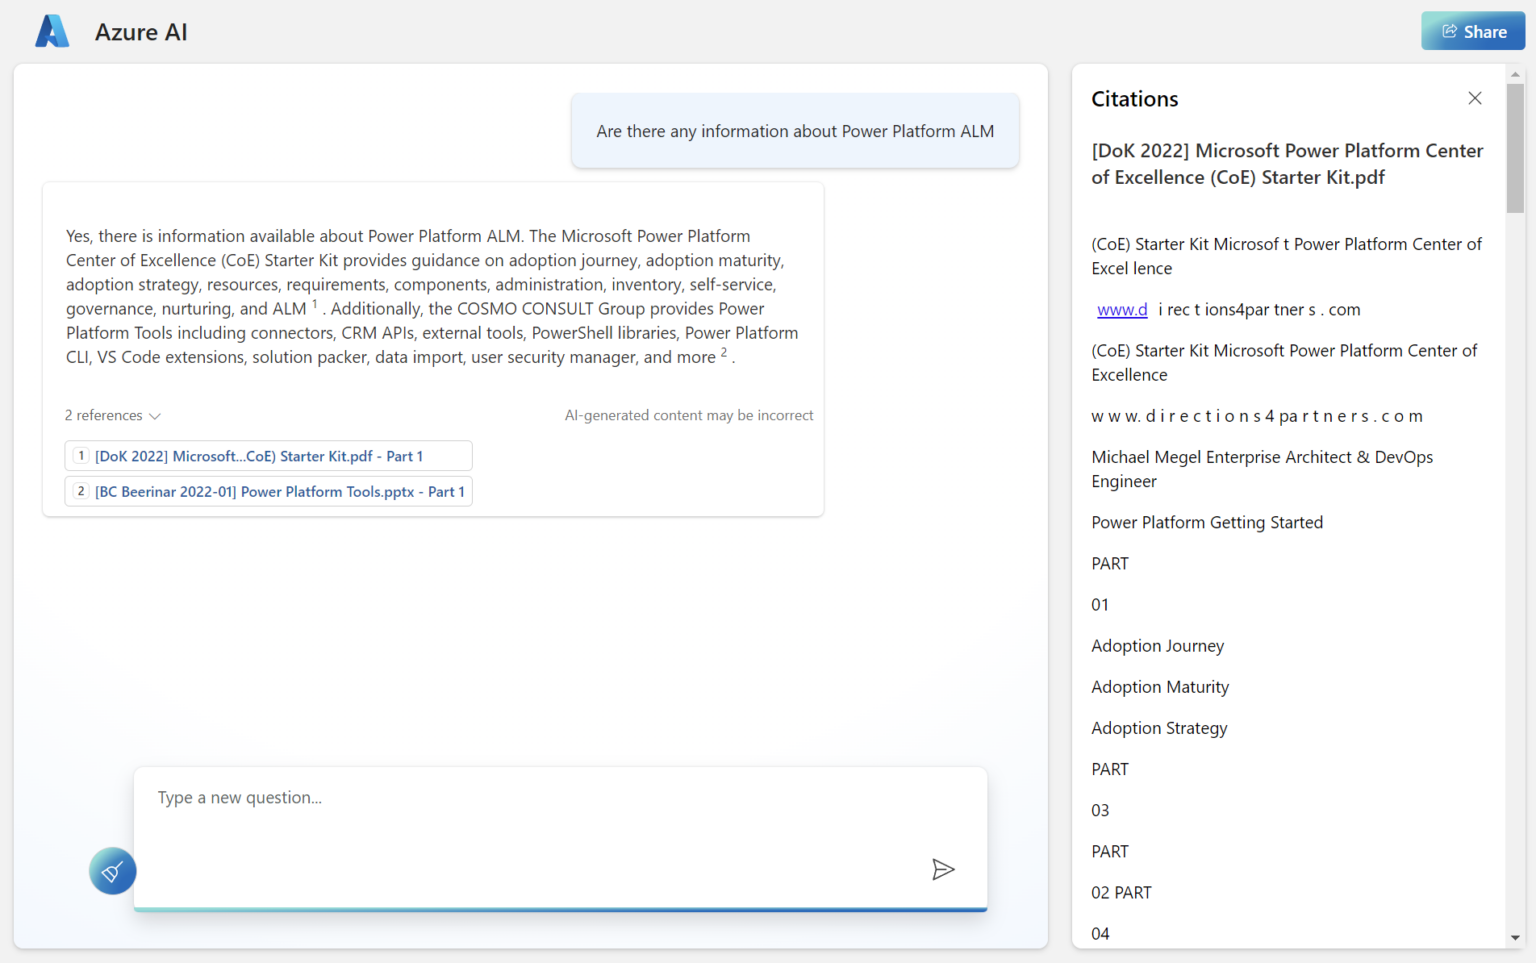Open '[DoK 2022] Microsoft...CoE) Starter Kit.pdf - Part 1'
Viewport: 1536px width, 963px height.
click(259, 455)
